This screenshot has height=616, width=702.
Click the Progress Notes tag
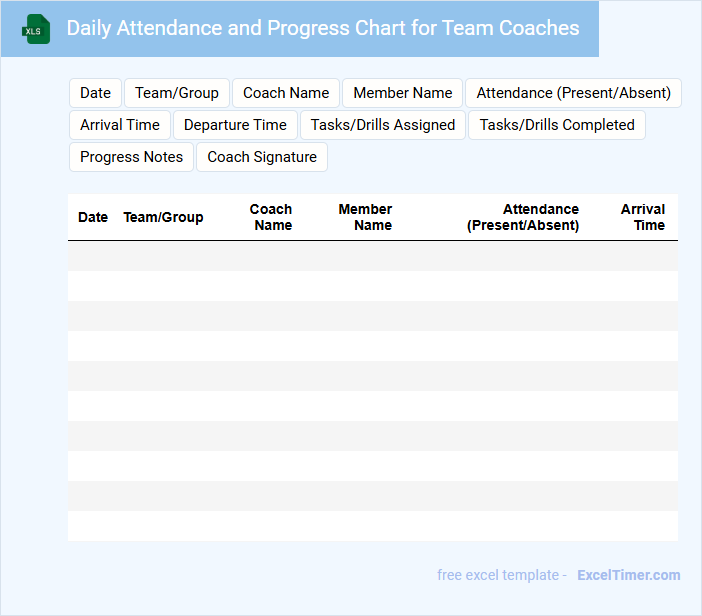(x=132, y=157)
